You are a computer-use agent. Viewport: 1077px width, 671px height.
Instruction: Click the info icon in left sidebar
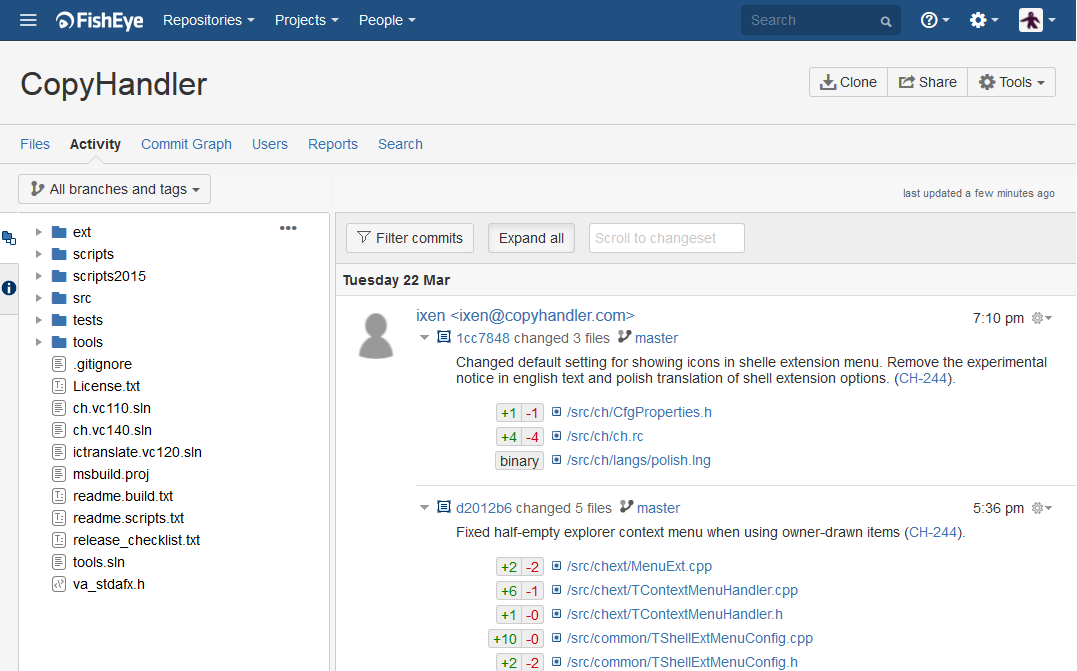point(9,288)
